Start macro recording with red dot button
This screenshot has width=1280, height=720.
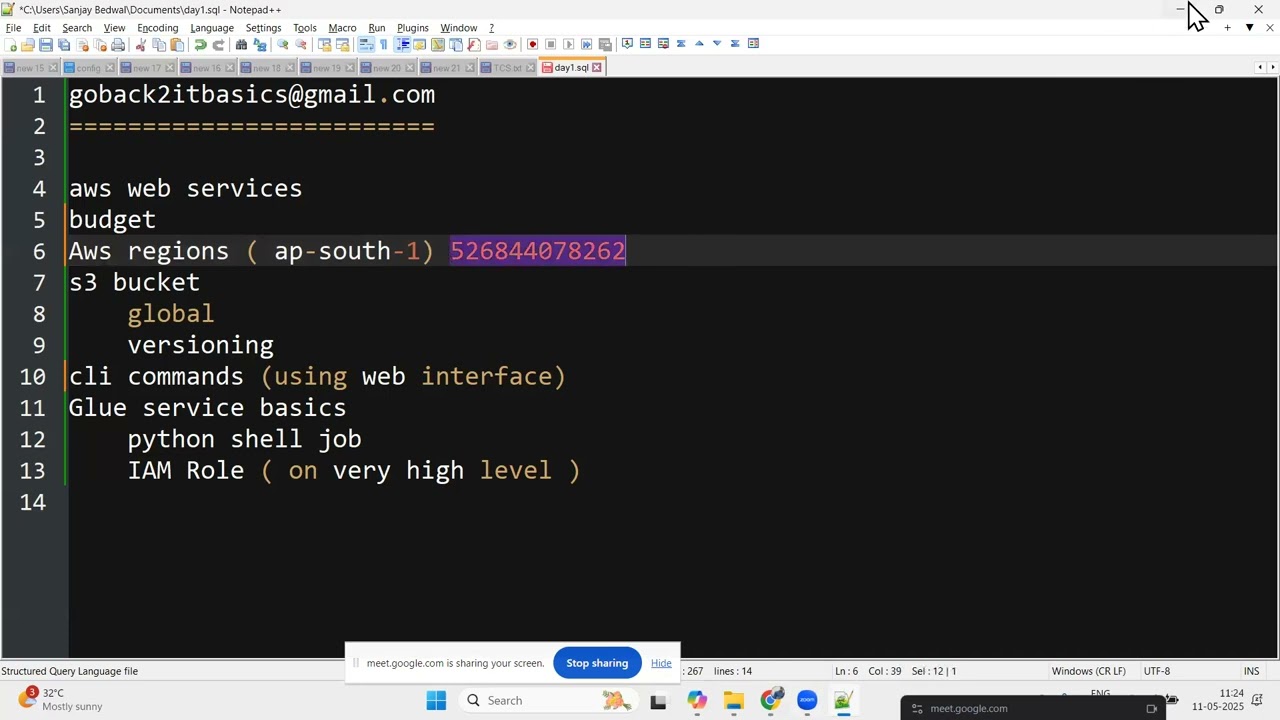533,44
